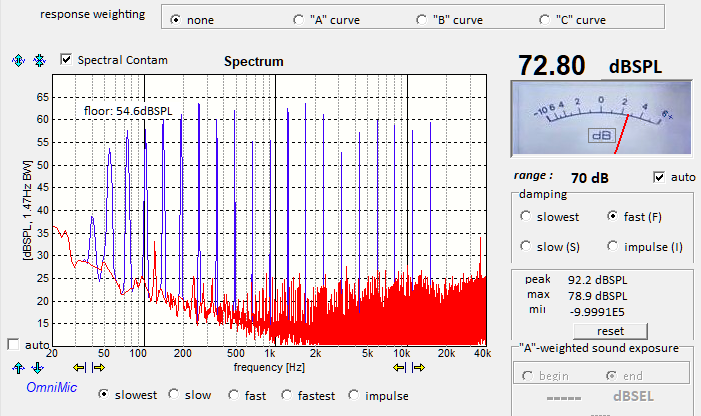Click the blue down arrow below graph
The image size is (701, 416).
pos(38,367)
